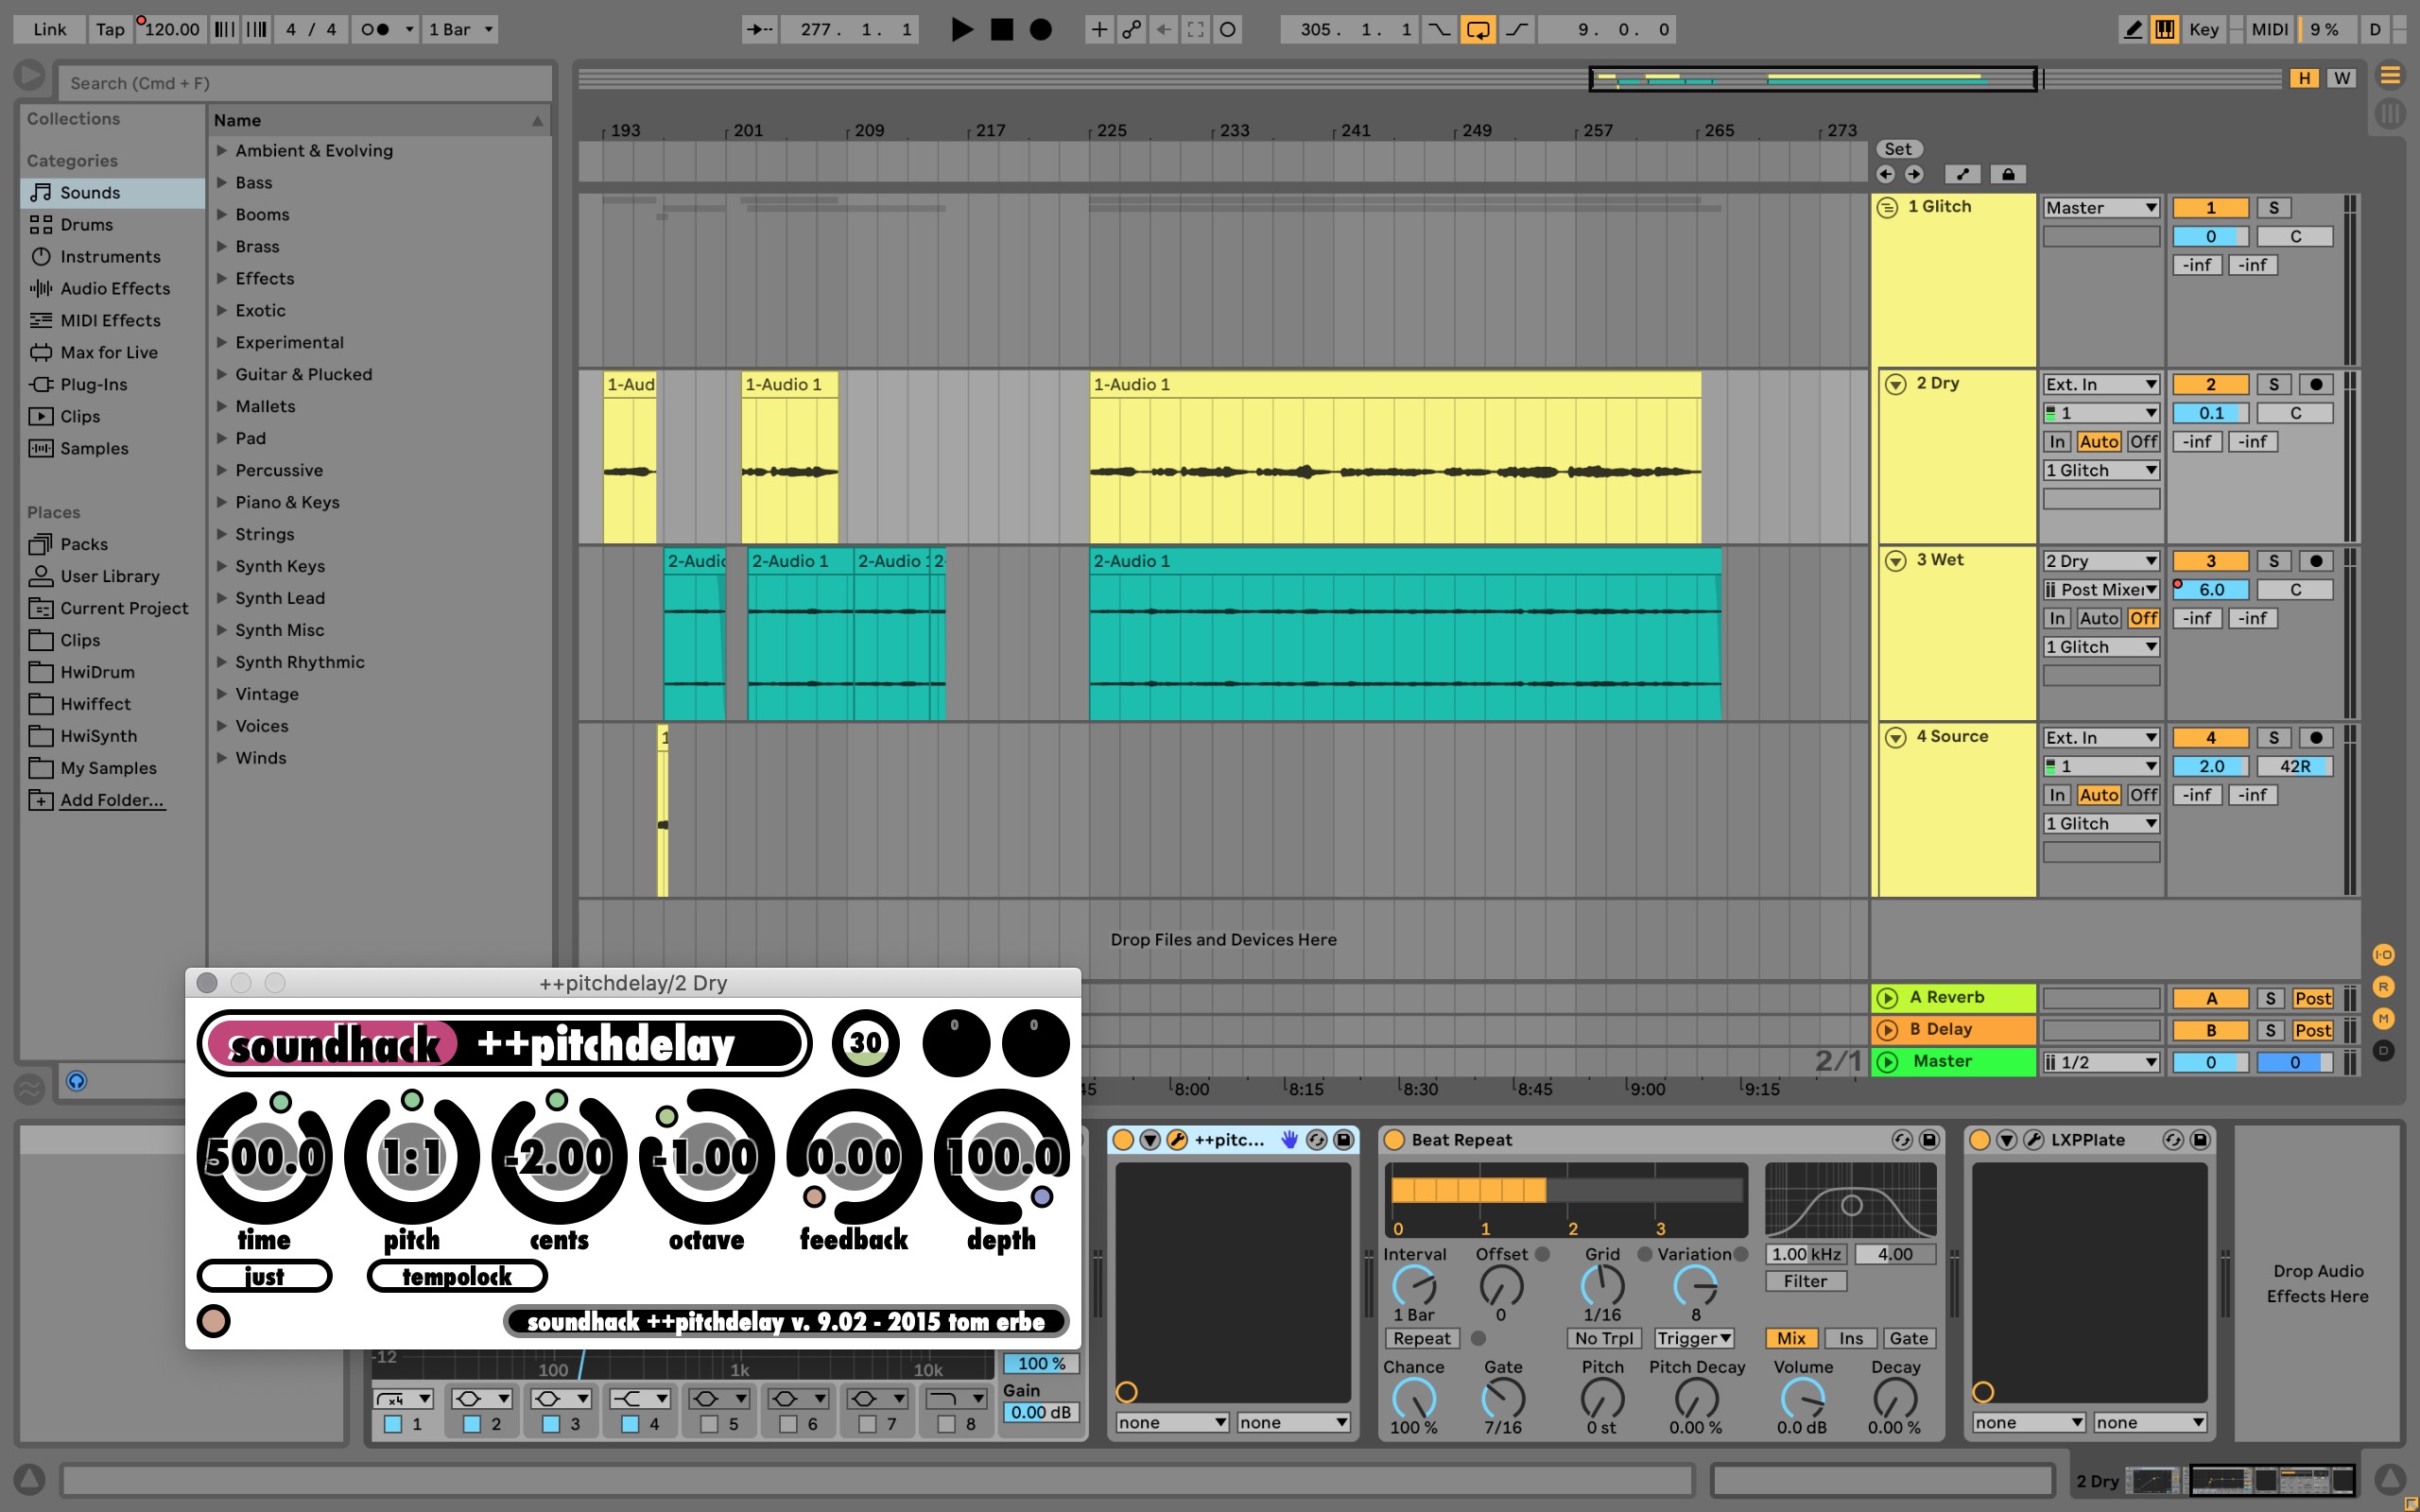Click the Stop button in the transport
The height and width of the screenshot is (1512, 2420).
pyautogui.click(x=1001, y=30)
